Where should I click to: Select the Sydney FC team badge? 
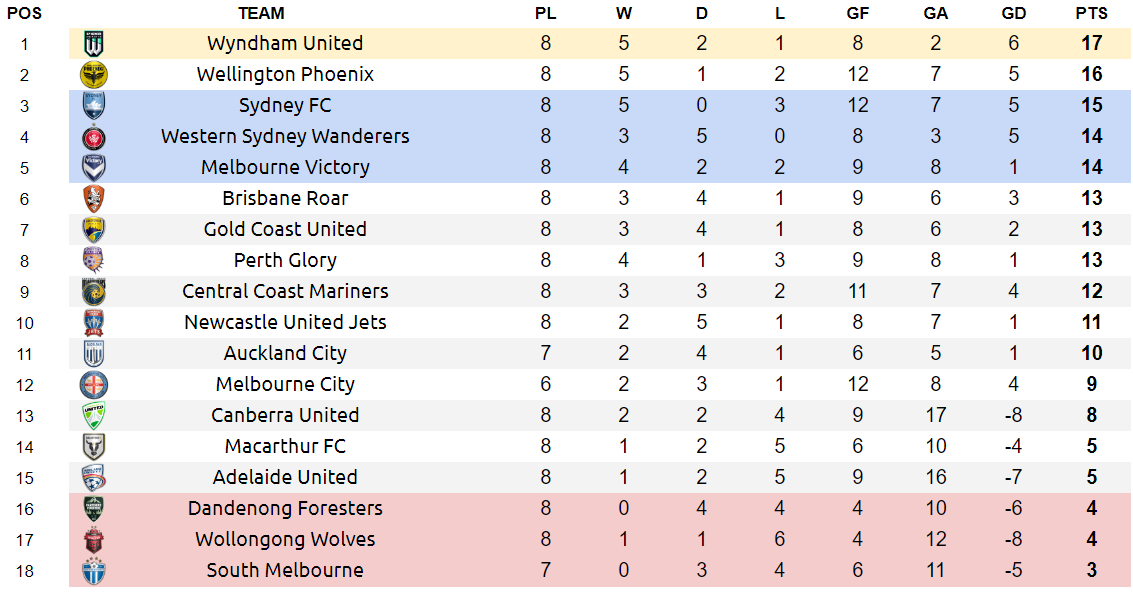[x=94, y=106]
